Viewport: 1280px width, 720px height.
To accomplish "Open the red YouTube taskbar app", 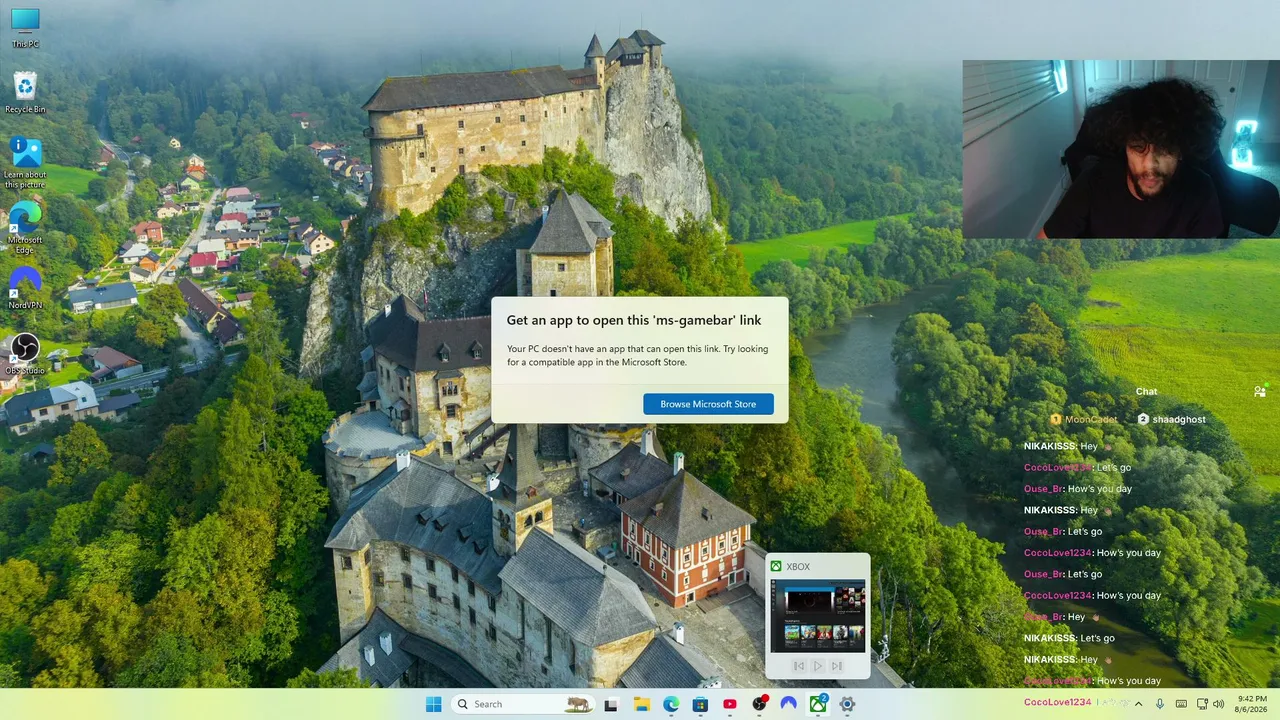I will pos(730,704).
